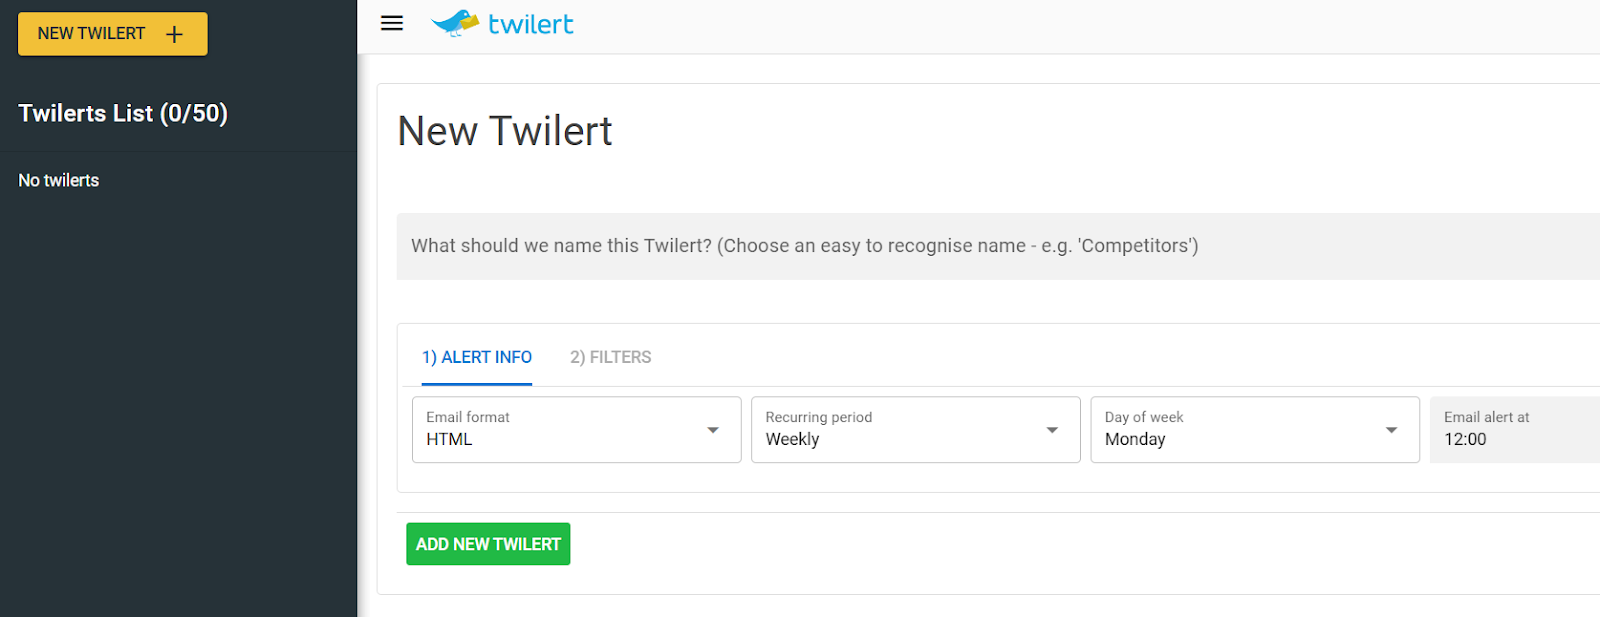Open the Day of week selector showing Monday
Viewport: 1600px width, 617px height.
click(x=1254, y=429)
